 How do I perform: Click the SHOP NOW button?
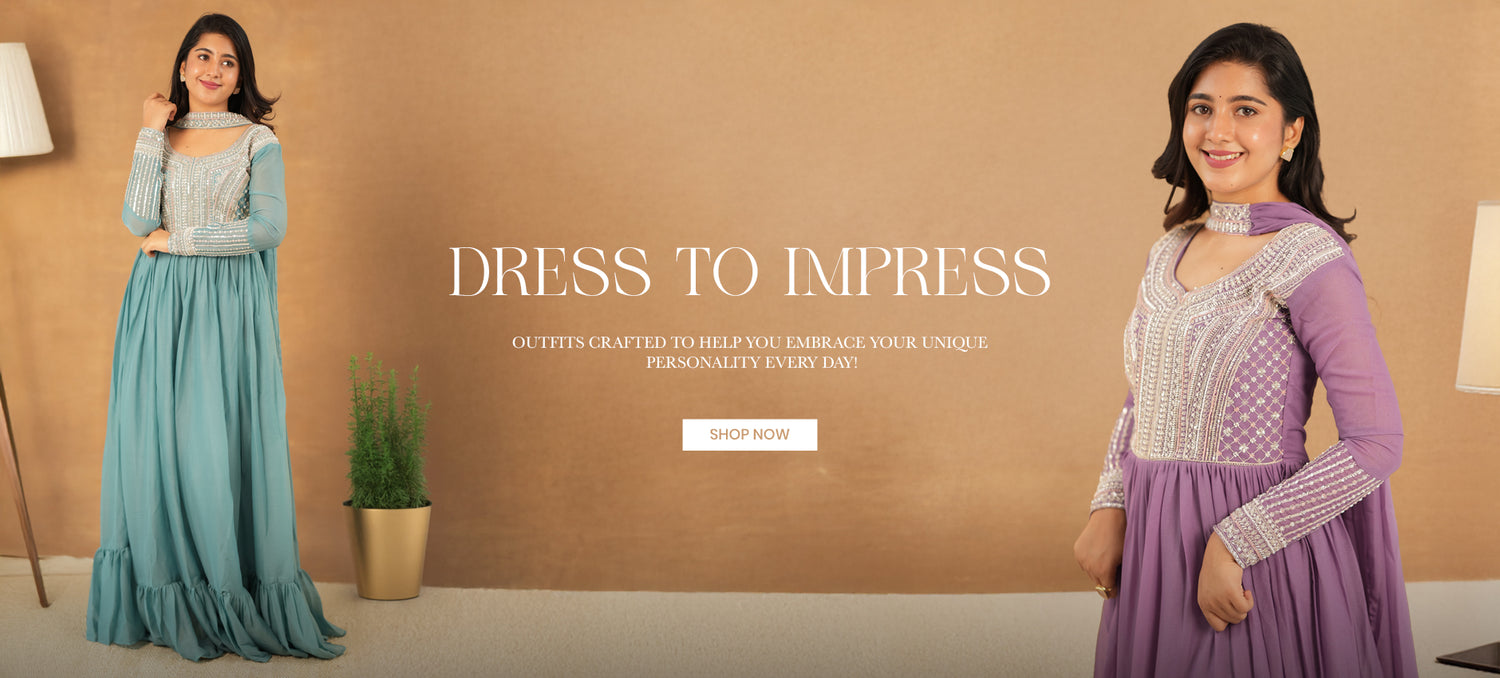(749, 435)
